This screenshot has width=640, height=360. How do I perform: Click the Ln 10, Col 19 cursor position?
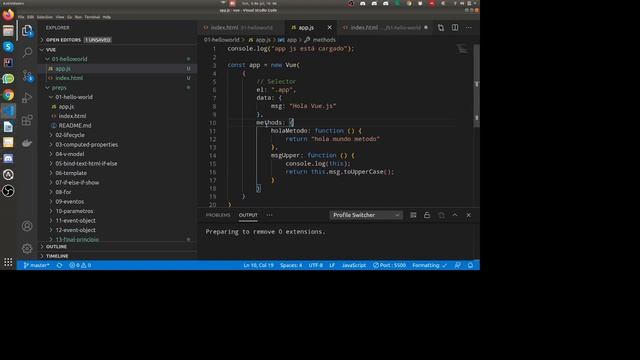pyautogui.click(x=258, y=265)
